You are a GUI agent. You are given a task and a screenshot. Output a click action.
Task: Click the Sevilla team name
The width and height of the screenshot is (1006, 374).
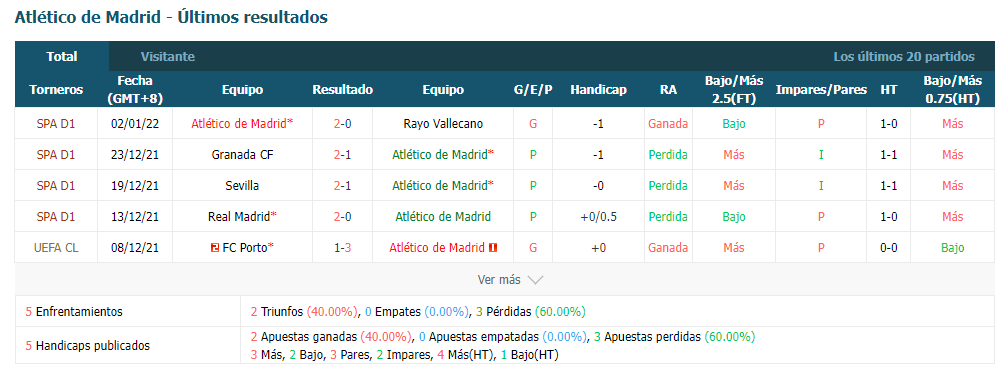pos(243,185)
